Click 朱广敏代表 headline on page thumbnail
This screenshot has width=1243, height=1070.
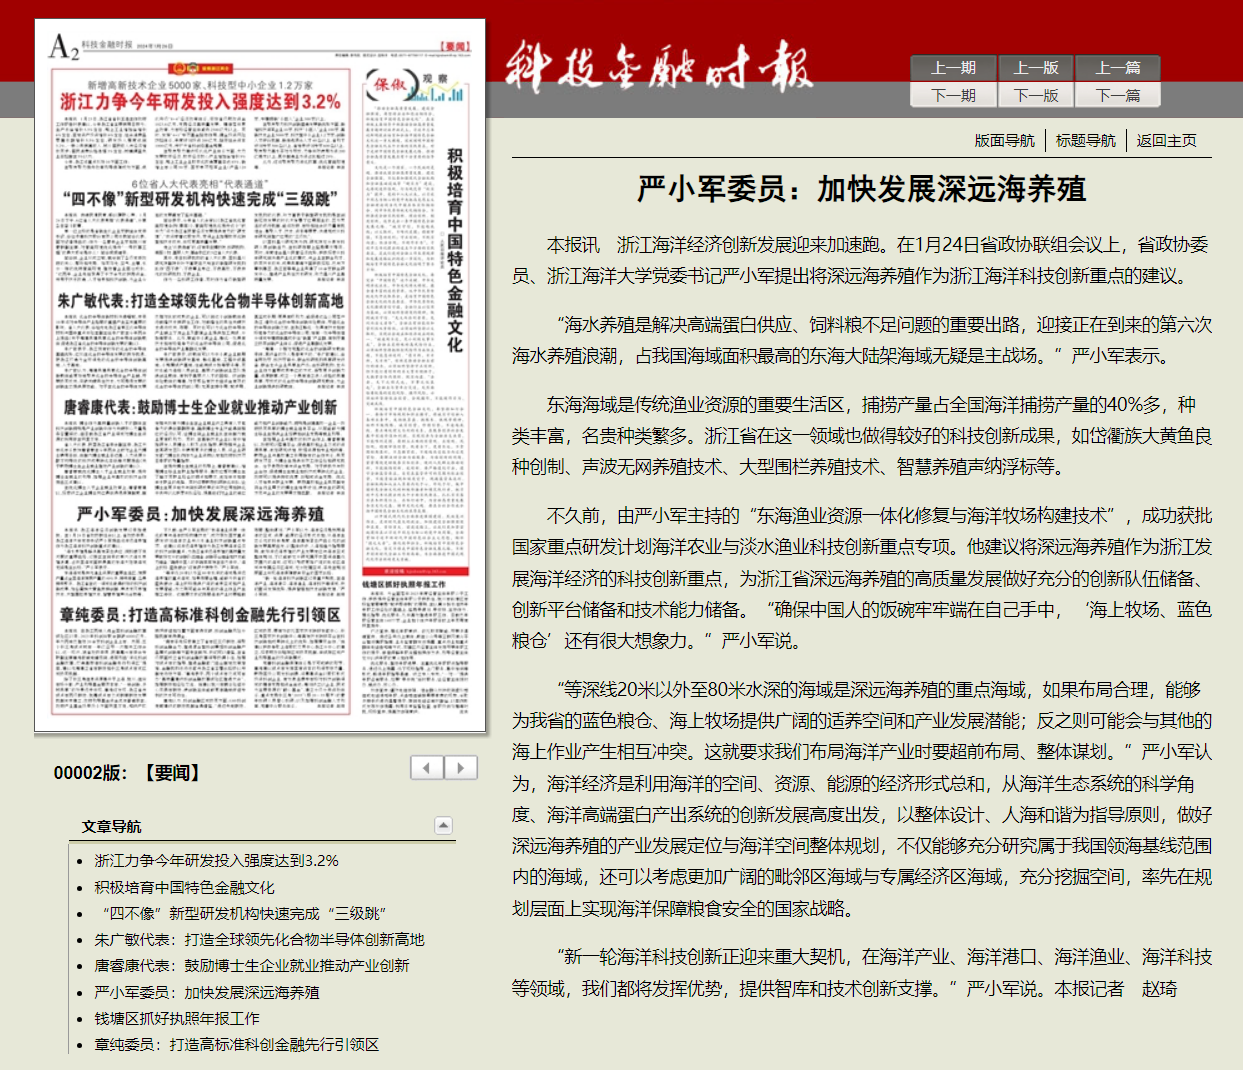[200, 301]
